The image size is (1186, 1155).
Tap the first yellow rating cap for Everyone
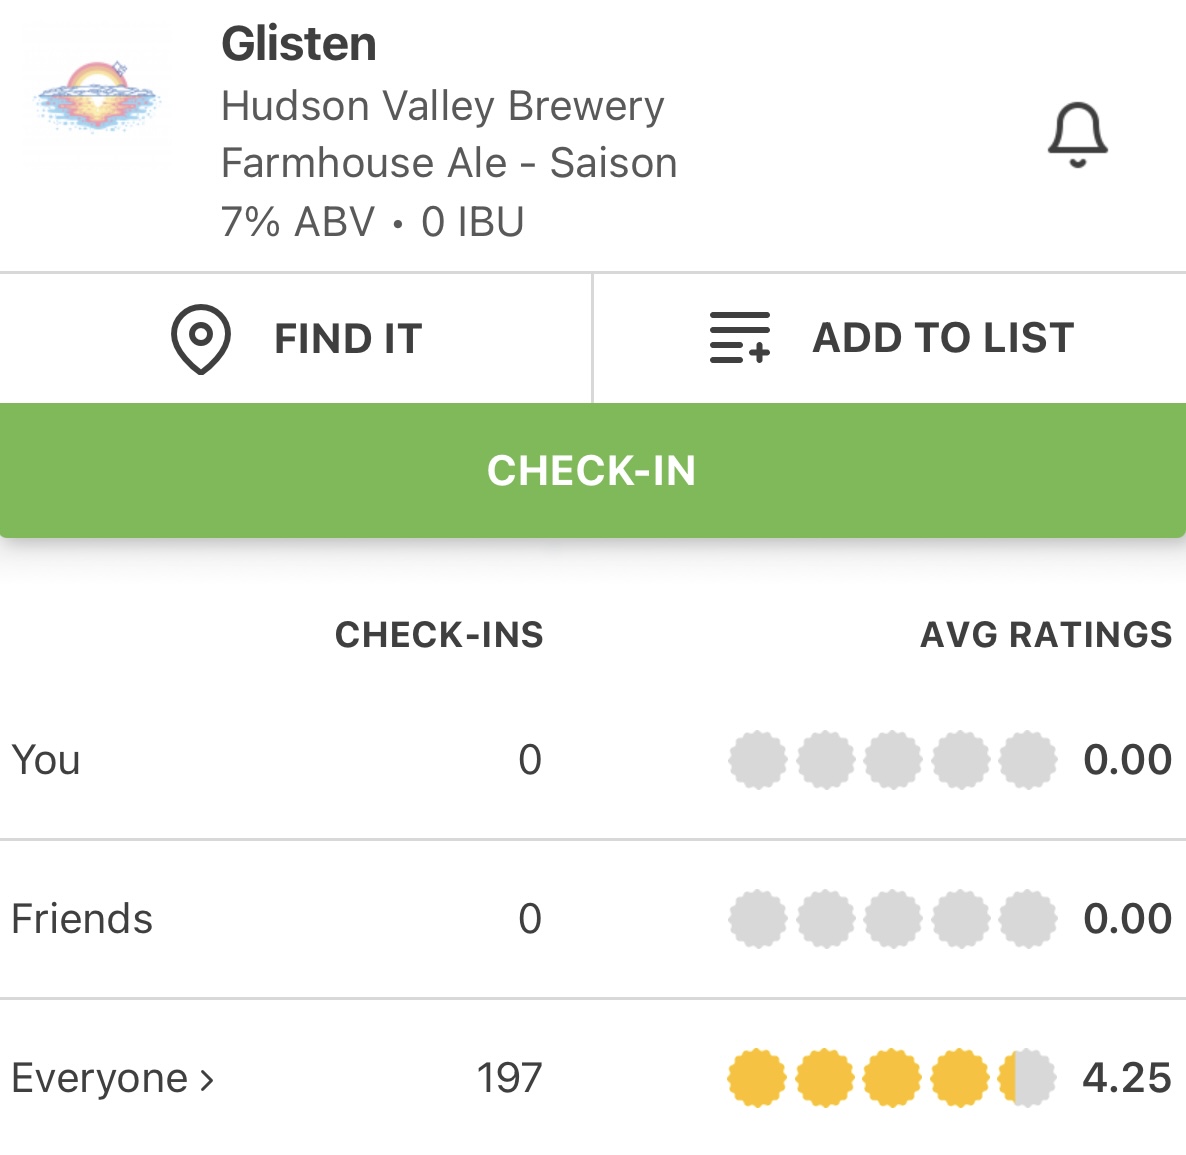click(x=757, y=1078)
